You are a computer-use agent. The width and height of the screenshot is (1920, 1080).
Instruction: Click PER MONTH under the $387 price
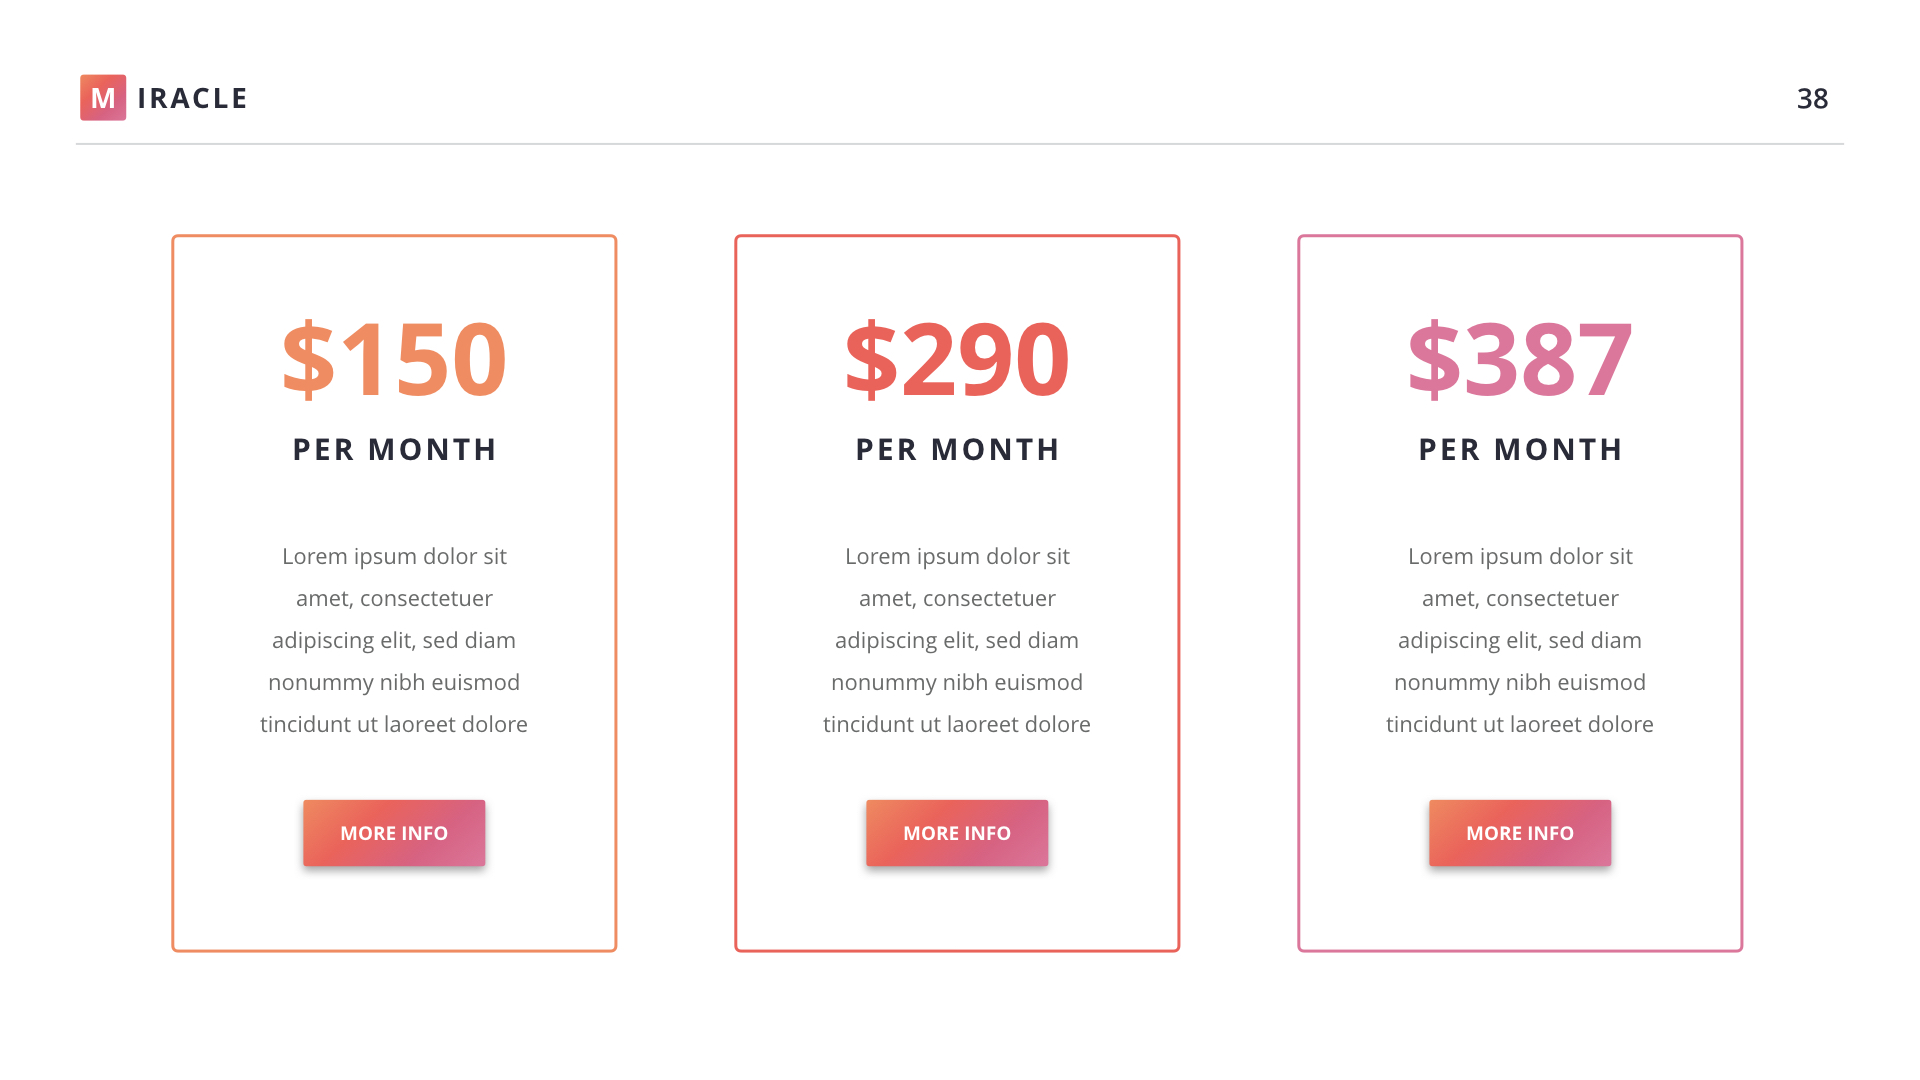pos(1520,450)
